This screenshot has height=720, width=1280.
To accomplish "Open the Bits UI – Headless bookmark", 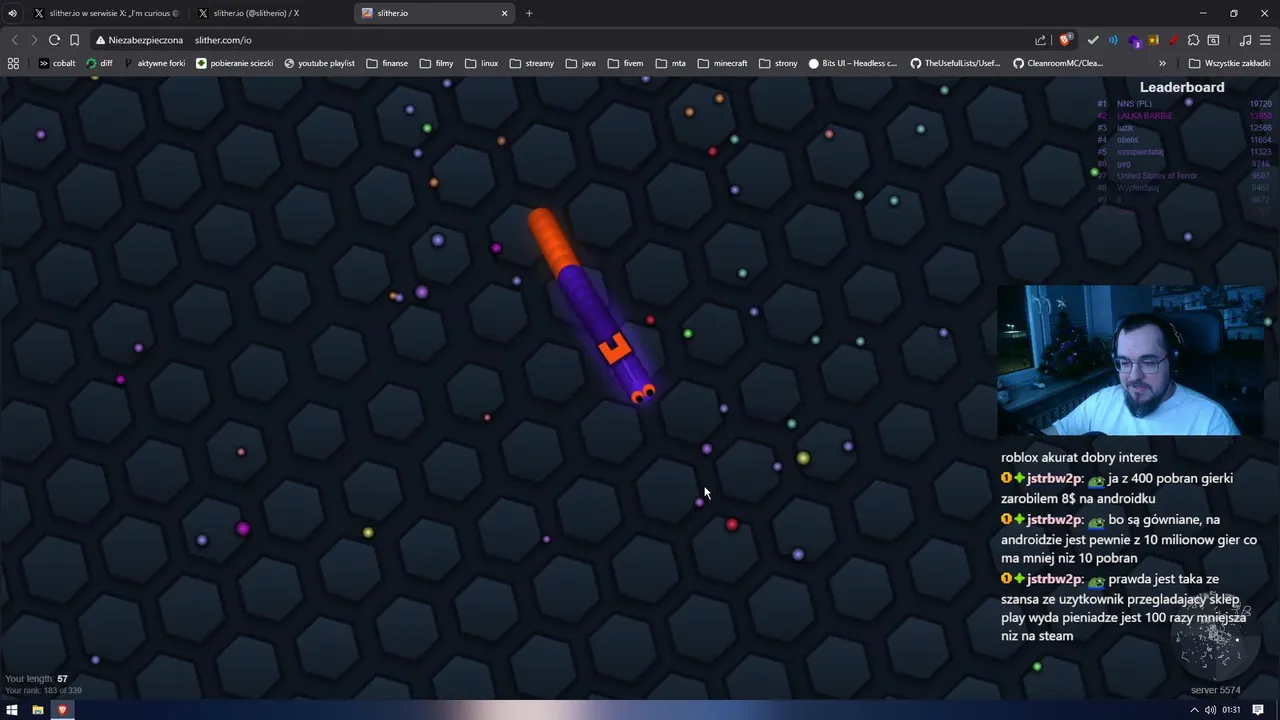I will (852, 63).
